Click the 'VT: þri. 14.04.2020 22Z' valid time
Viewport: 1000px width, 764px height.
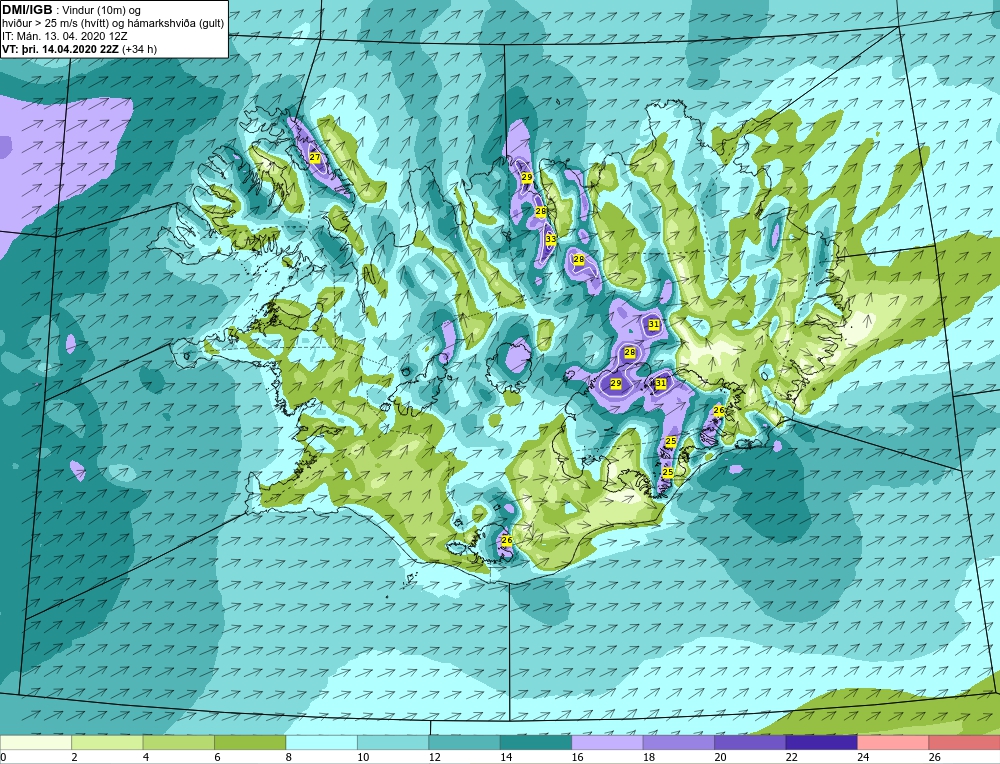click(x=60, y=49)
